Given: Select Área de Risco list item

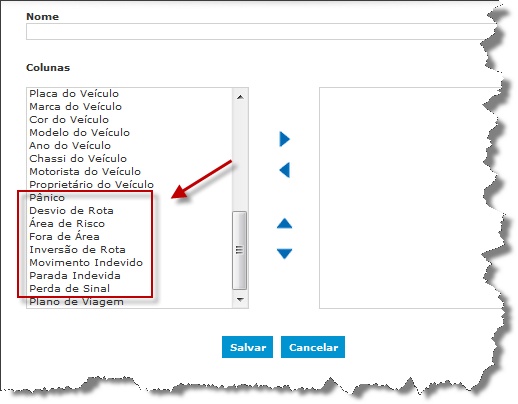Looking at the screenshot, I should (x=67, y=224).
